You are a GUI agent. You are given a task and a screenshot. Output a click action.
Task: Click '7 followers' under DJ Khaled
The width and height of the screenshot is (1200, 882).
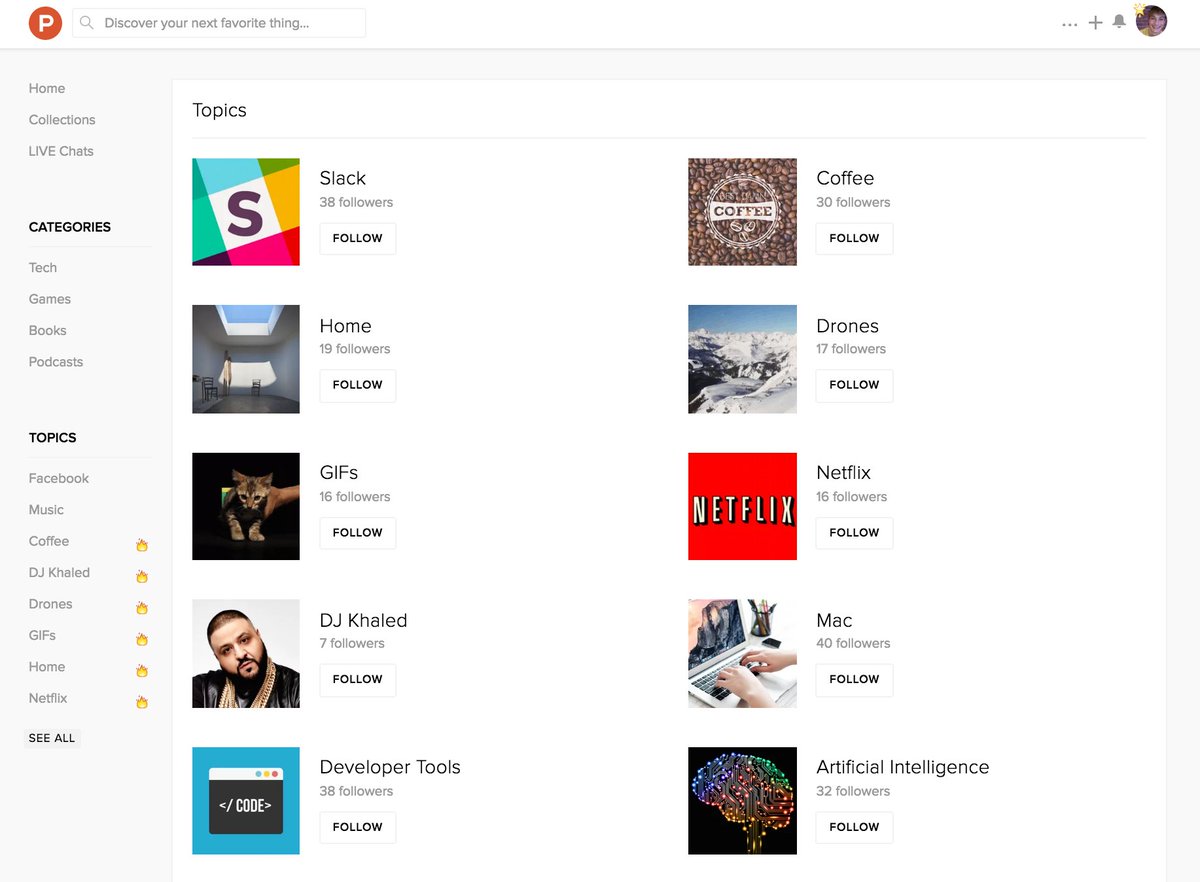[x=352, y=643]
